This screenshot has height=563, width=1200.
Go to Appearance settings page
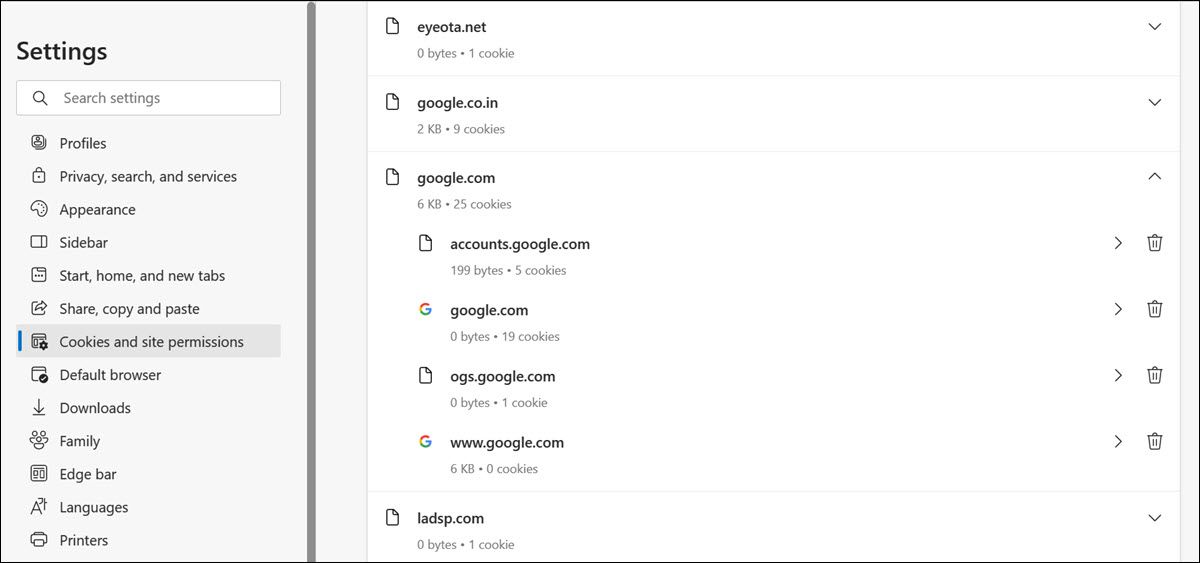[97, 209]
